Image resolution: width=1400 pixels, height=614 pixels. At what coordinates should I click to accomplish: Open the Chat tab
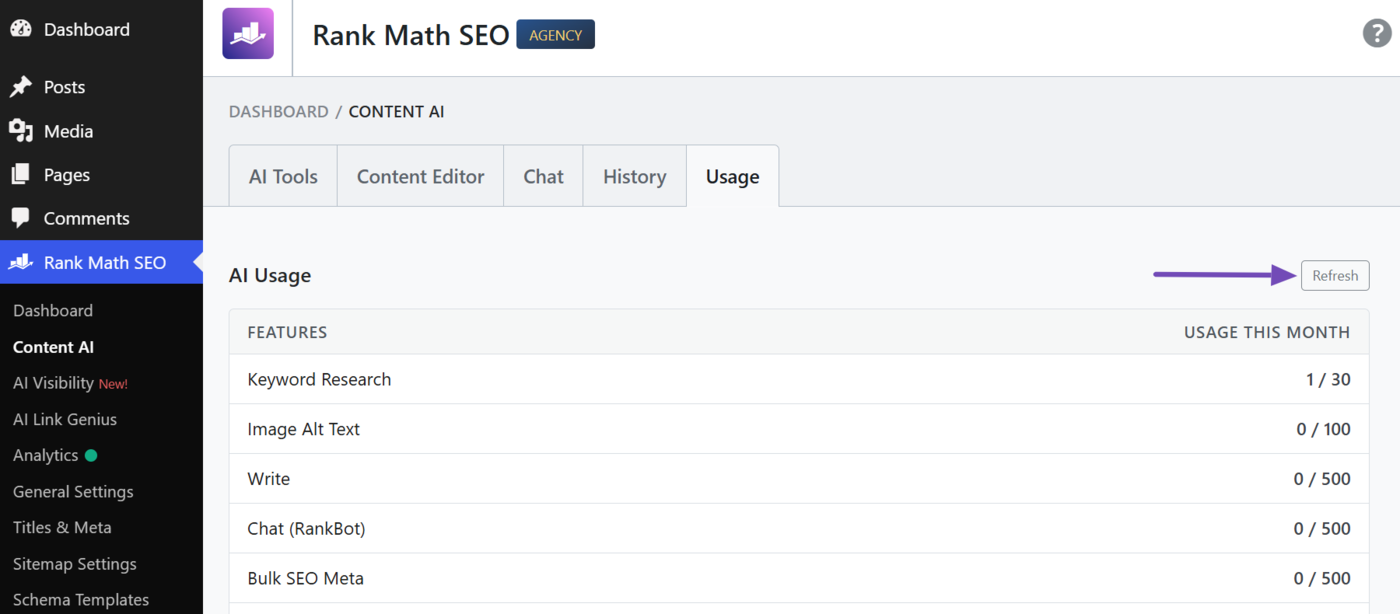(543, 176)
